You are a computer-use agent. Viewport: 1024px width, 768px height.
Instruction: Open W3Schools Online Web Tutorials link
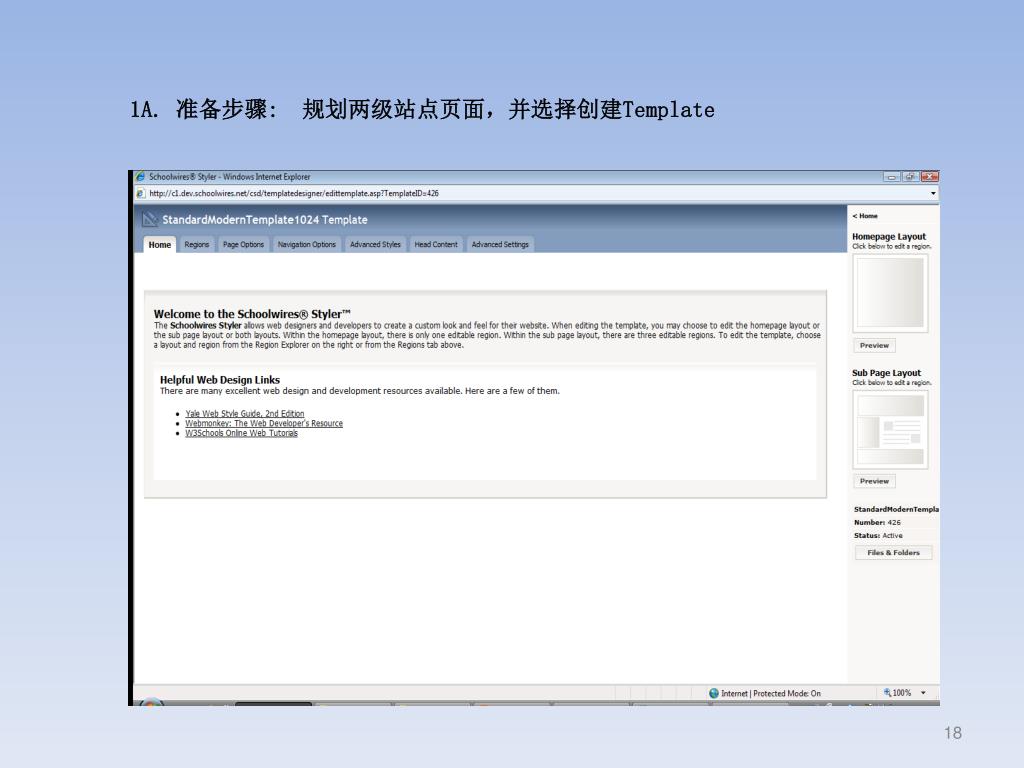[x=241, y=433]
